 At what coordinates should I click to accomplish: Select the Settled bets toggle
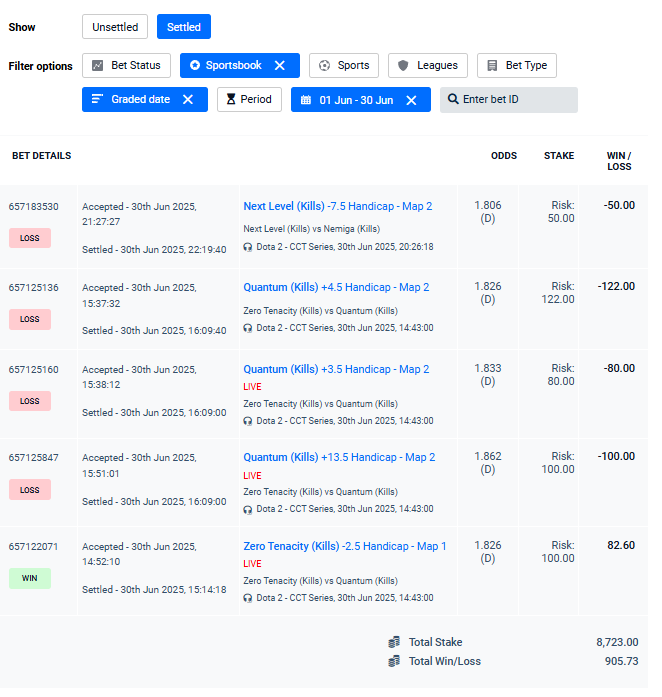[184, 27]
